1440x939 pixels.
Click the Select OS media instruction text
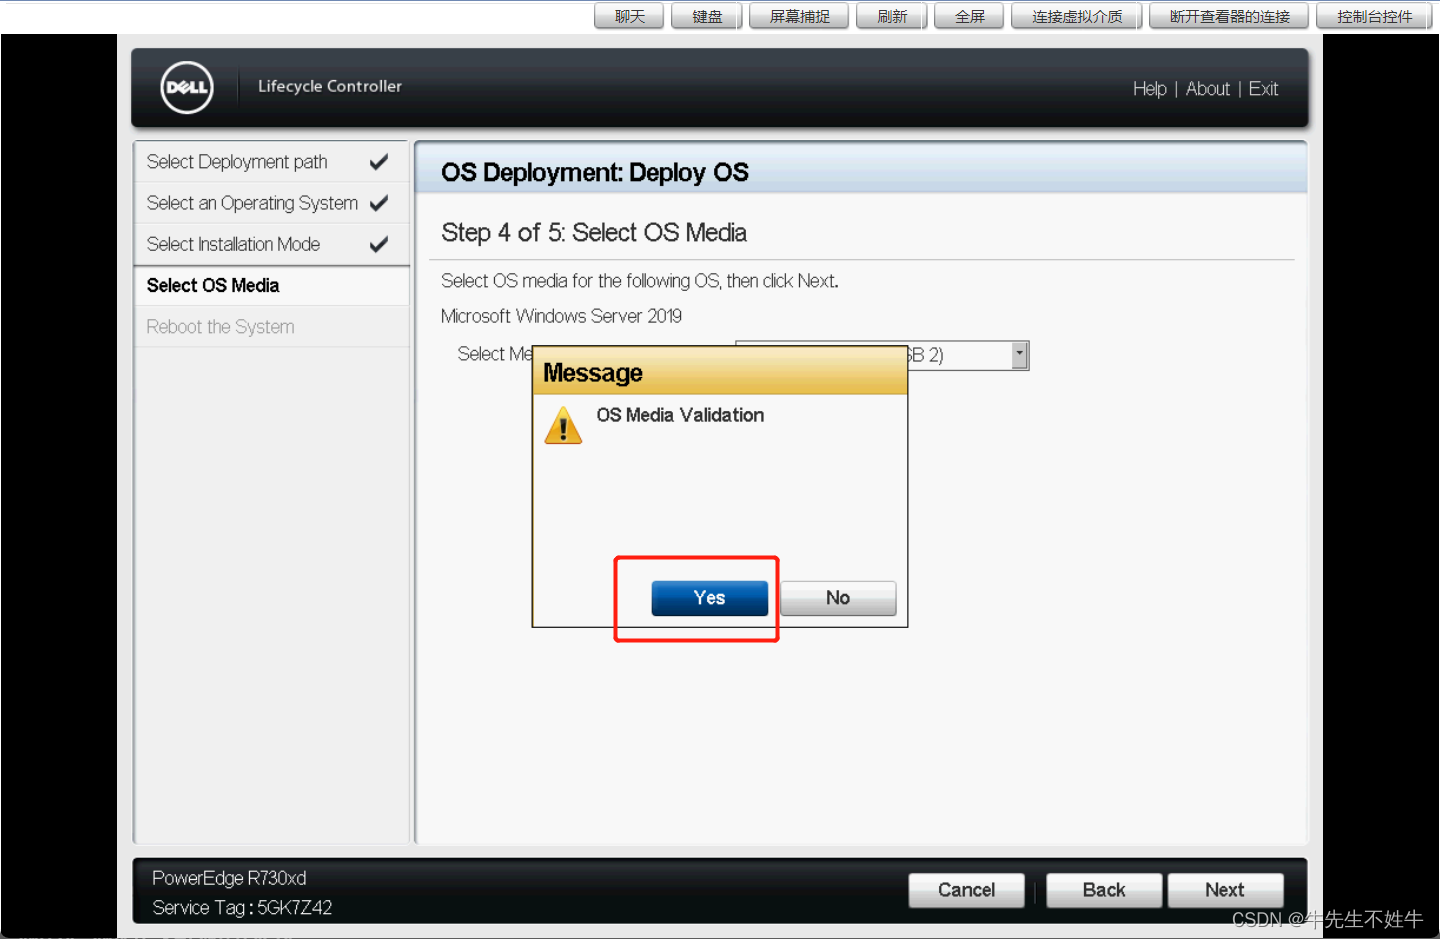640,281
